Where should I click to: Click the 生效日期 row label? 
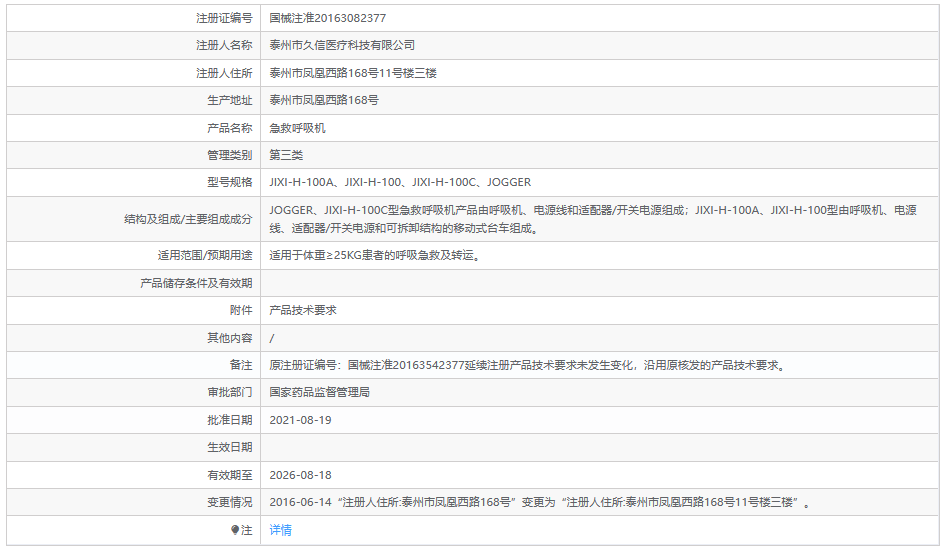tap(229, 447)
